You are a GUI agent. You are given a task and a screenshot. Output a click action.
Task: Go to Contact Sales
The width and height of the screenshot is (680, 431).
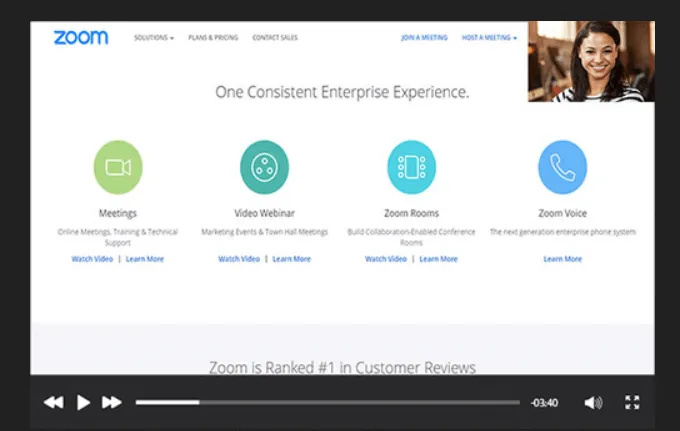(275, 38)
